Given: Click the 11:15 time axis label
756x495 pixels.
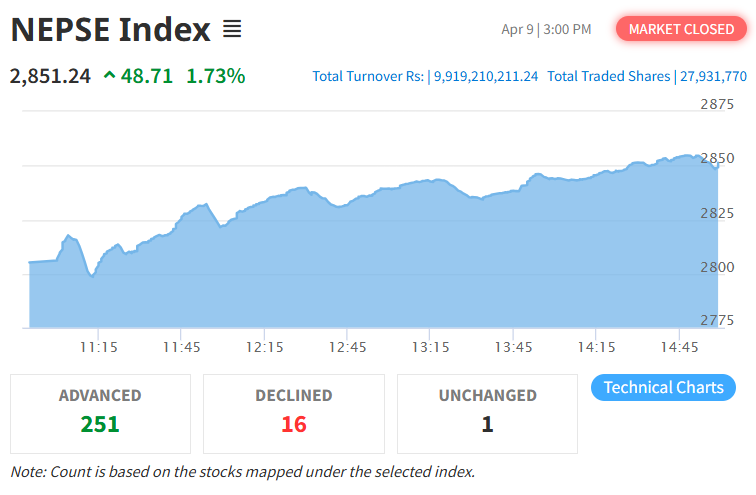Looking at the screenshot, I should (99, 347).
